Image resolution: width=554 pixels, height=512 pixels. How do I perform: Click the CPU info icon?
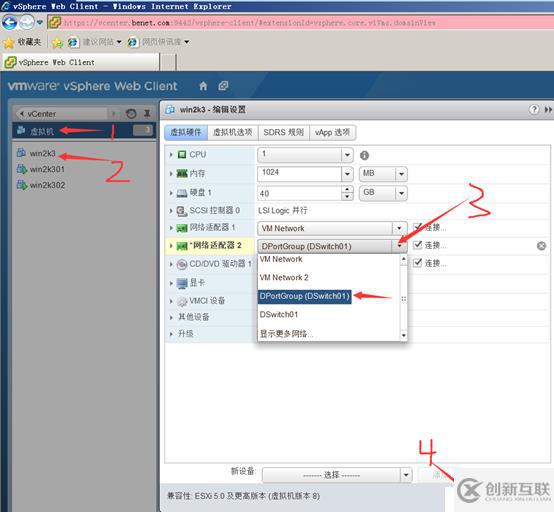(364, 155)
